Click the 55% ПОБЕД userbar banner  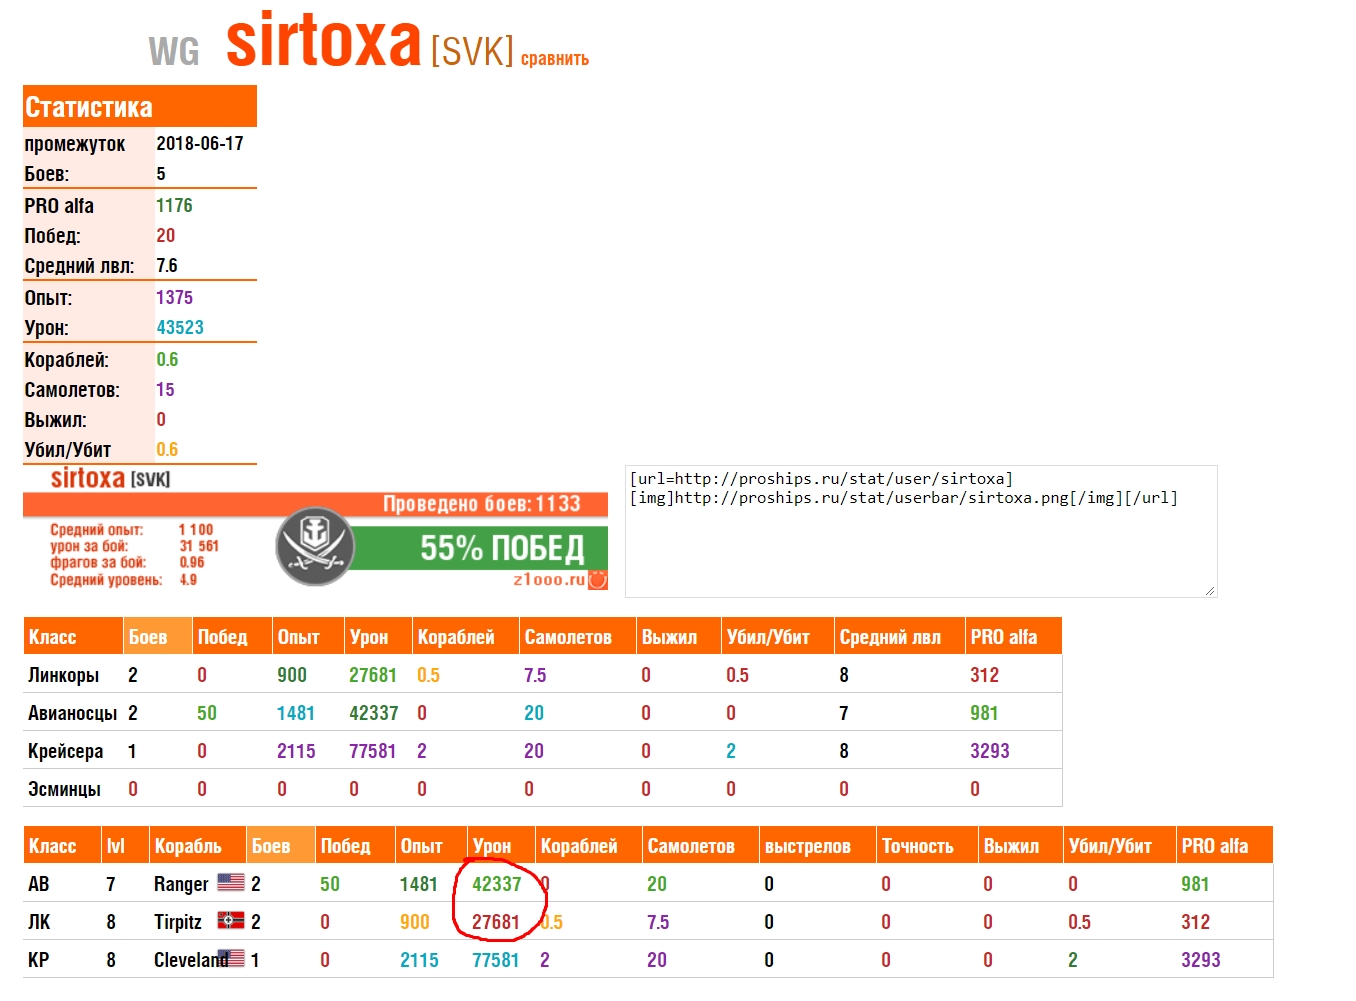(481, 548)
